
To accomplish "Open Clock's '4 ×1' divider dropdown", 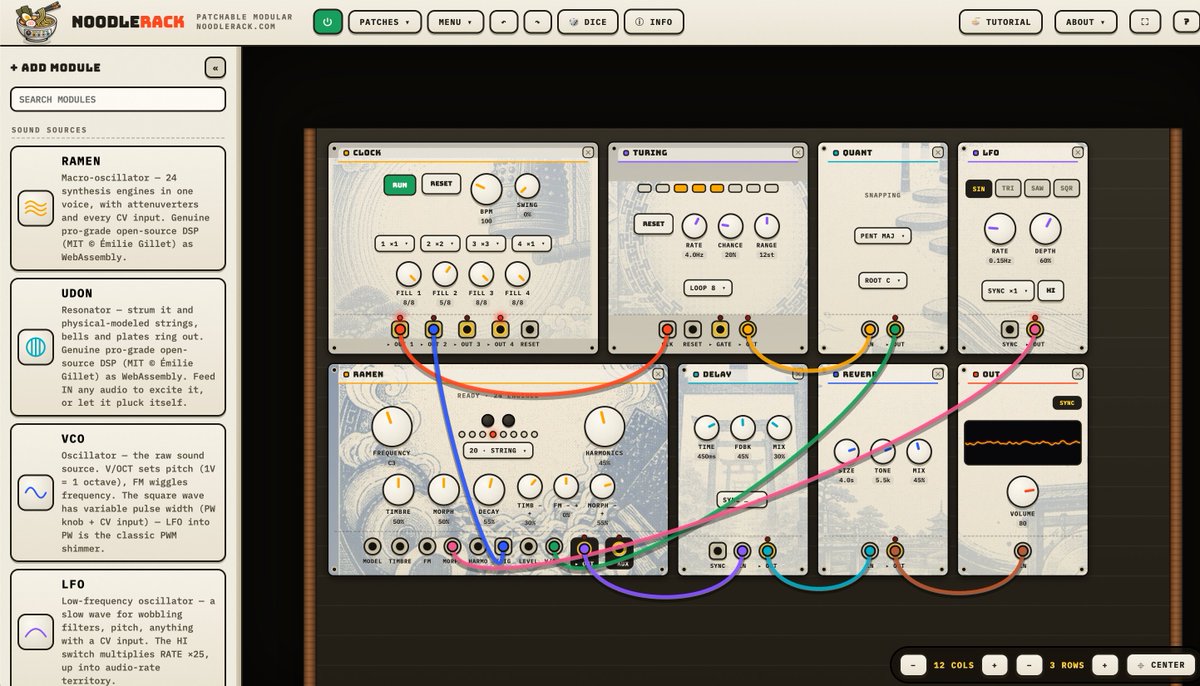I will pos(532,243).
